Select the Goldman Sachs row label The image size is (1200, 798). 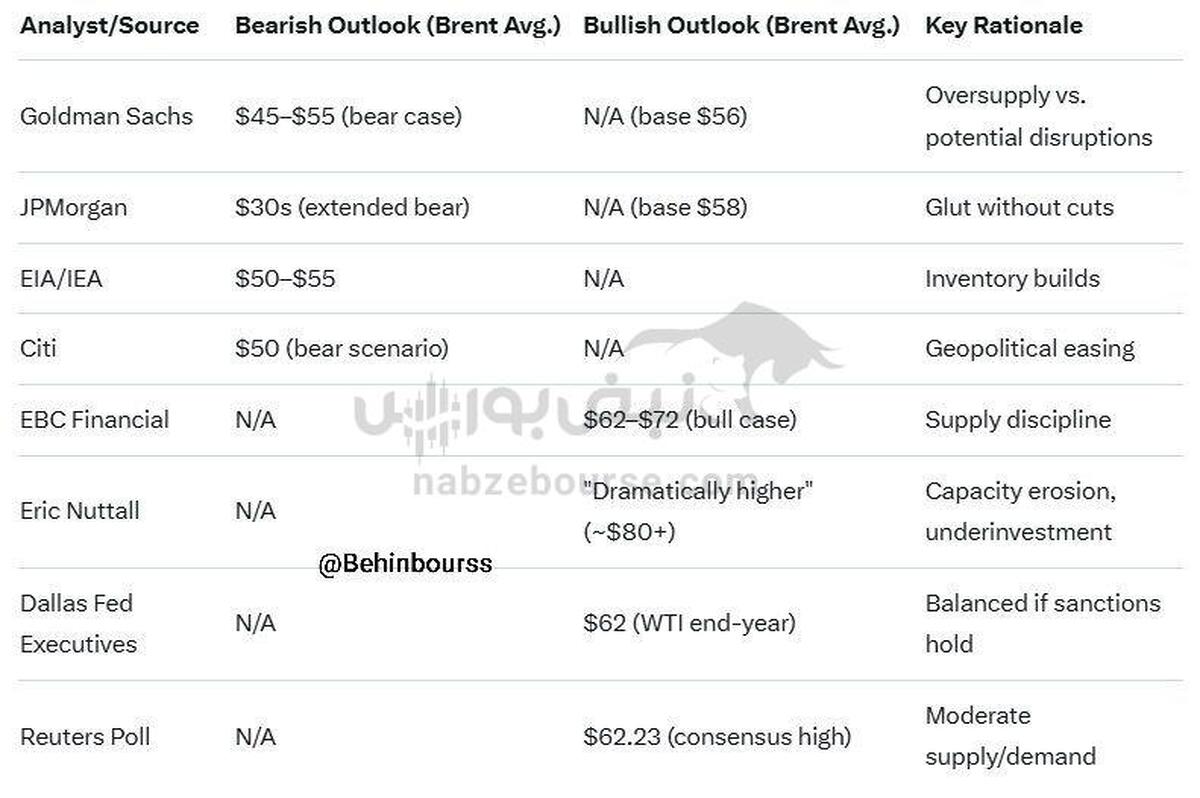tap(106, 116)
